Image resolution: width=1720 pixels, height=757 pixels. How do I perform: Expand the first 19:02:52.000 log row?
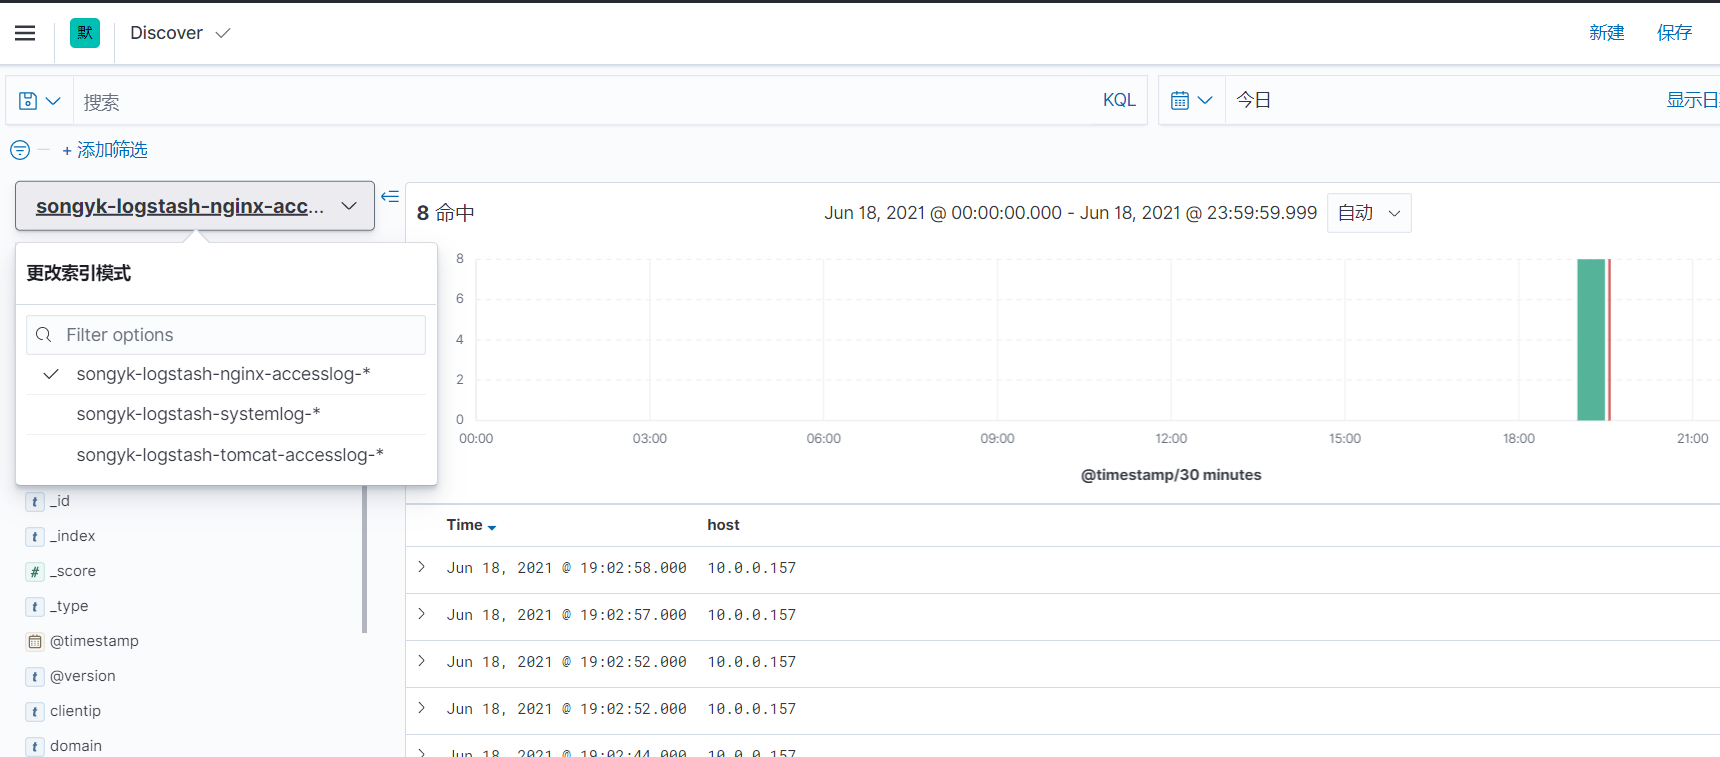click(422, 661)
